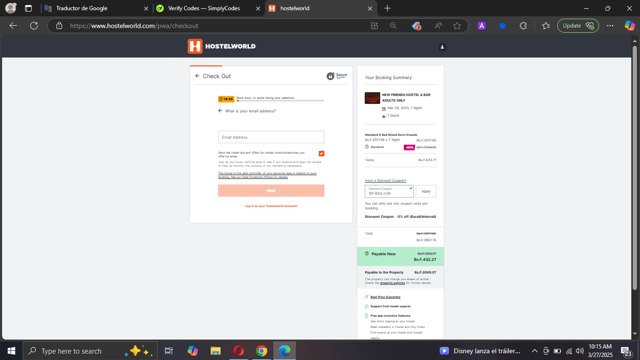The height and width of the screenshot is (360, 640).
Task: Click the faded Next button under the email field
Action: coord(271,191)
